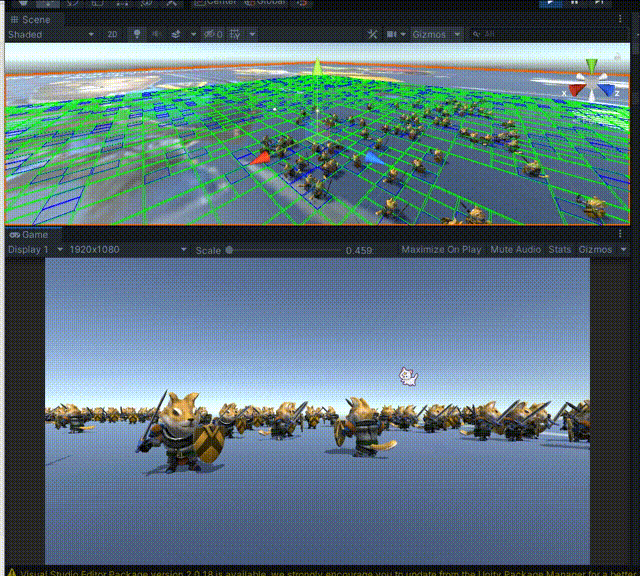
Task: Open 1920x1080 resolution dropdown
Action: click(x=128, y=249)
